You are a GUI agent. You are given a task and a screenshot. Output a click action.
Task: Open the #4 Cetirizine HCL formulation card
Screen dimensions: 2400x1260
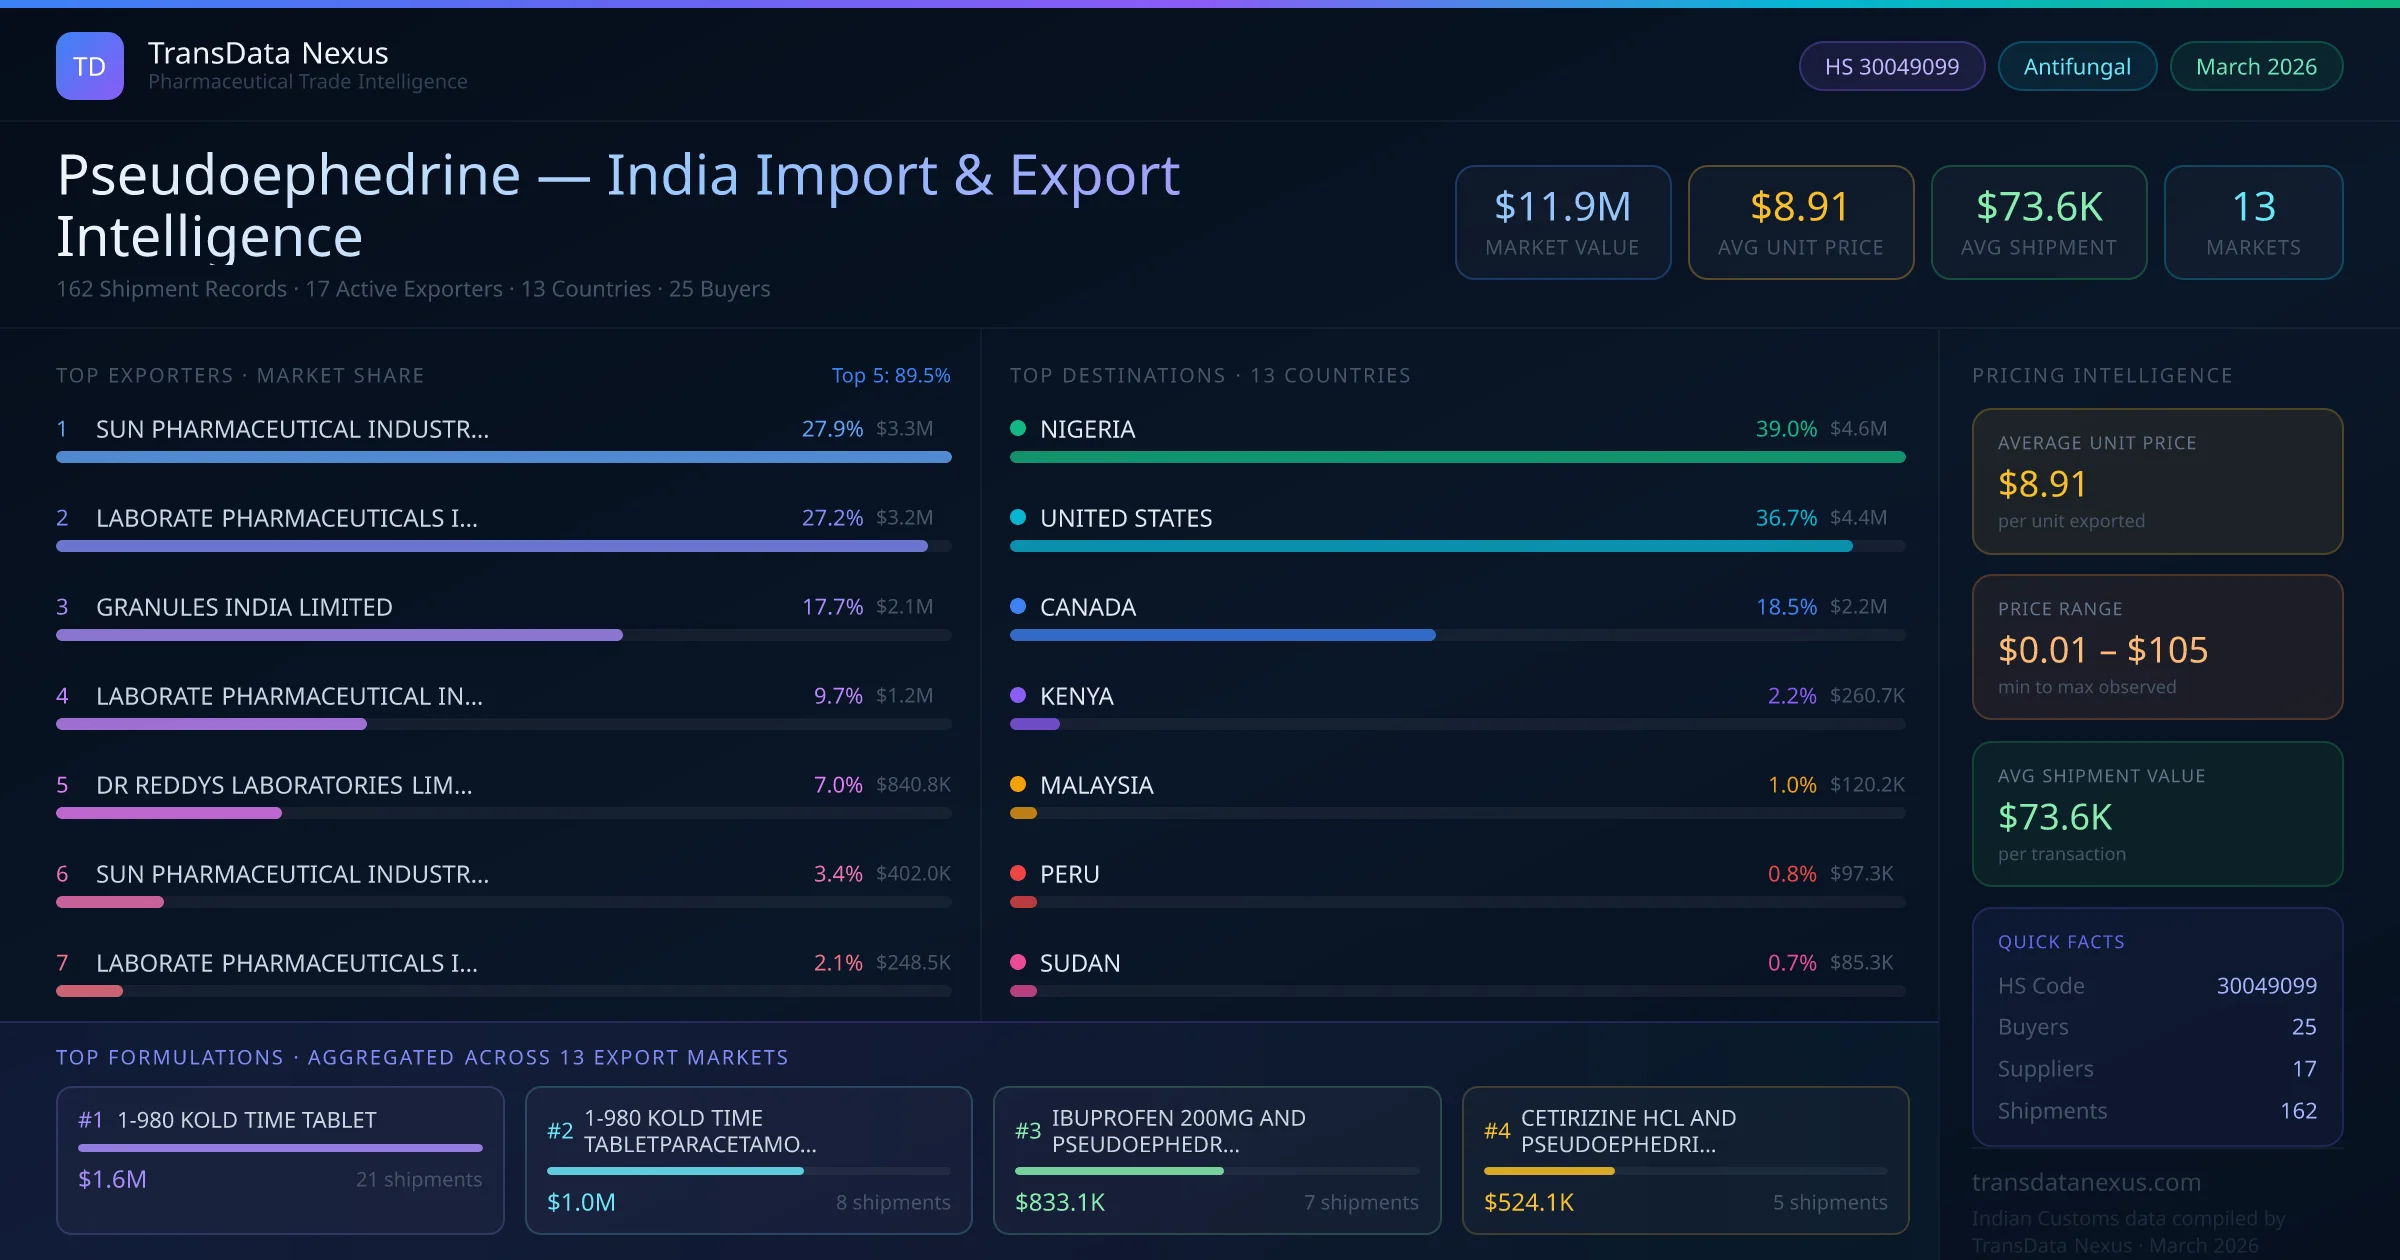pos(1685,1160)
